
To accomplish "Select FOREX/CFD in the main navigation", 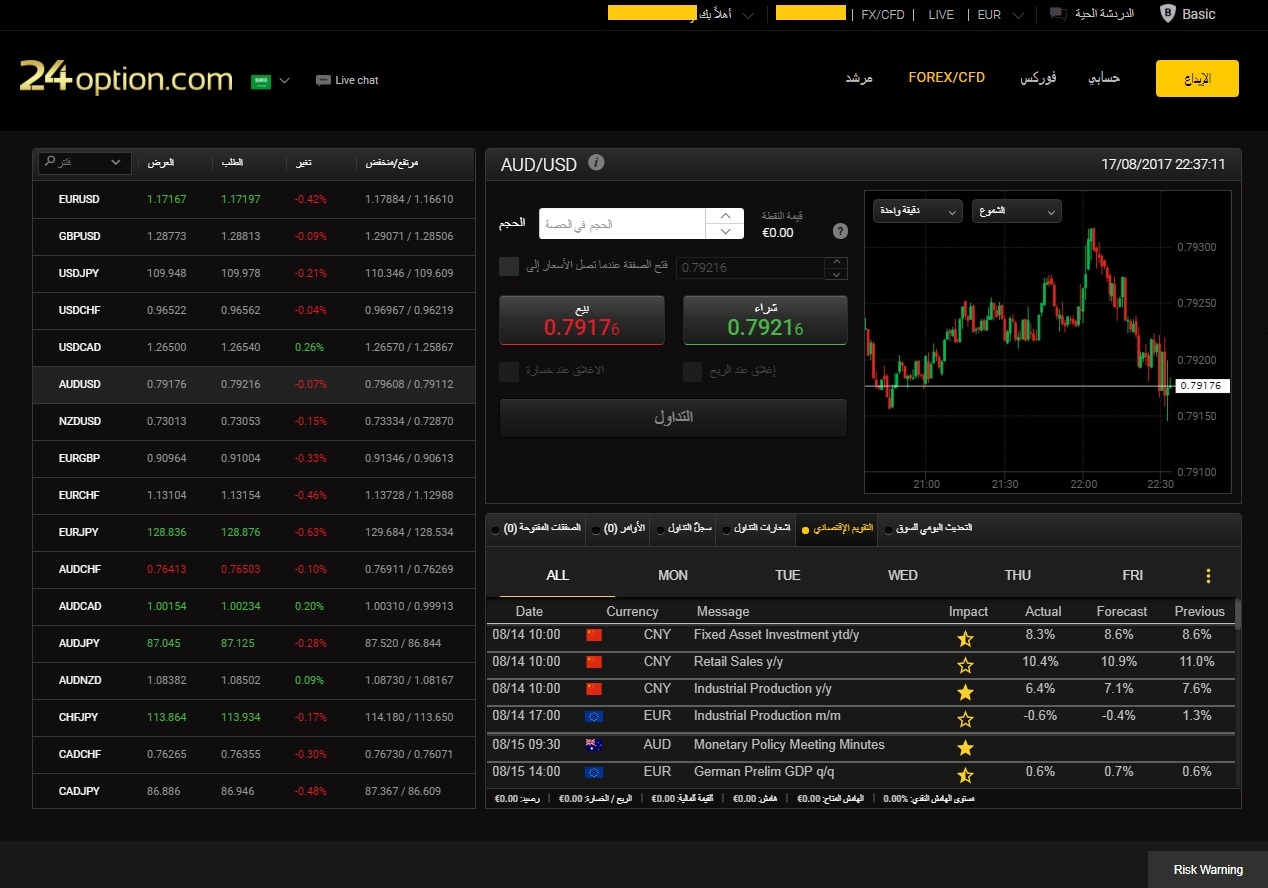I will click(x=946, y=77).
